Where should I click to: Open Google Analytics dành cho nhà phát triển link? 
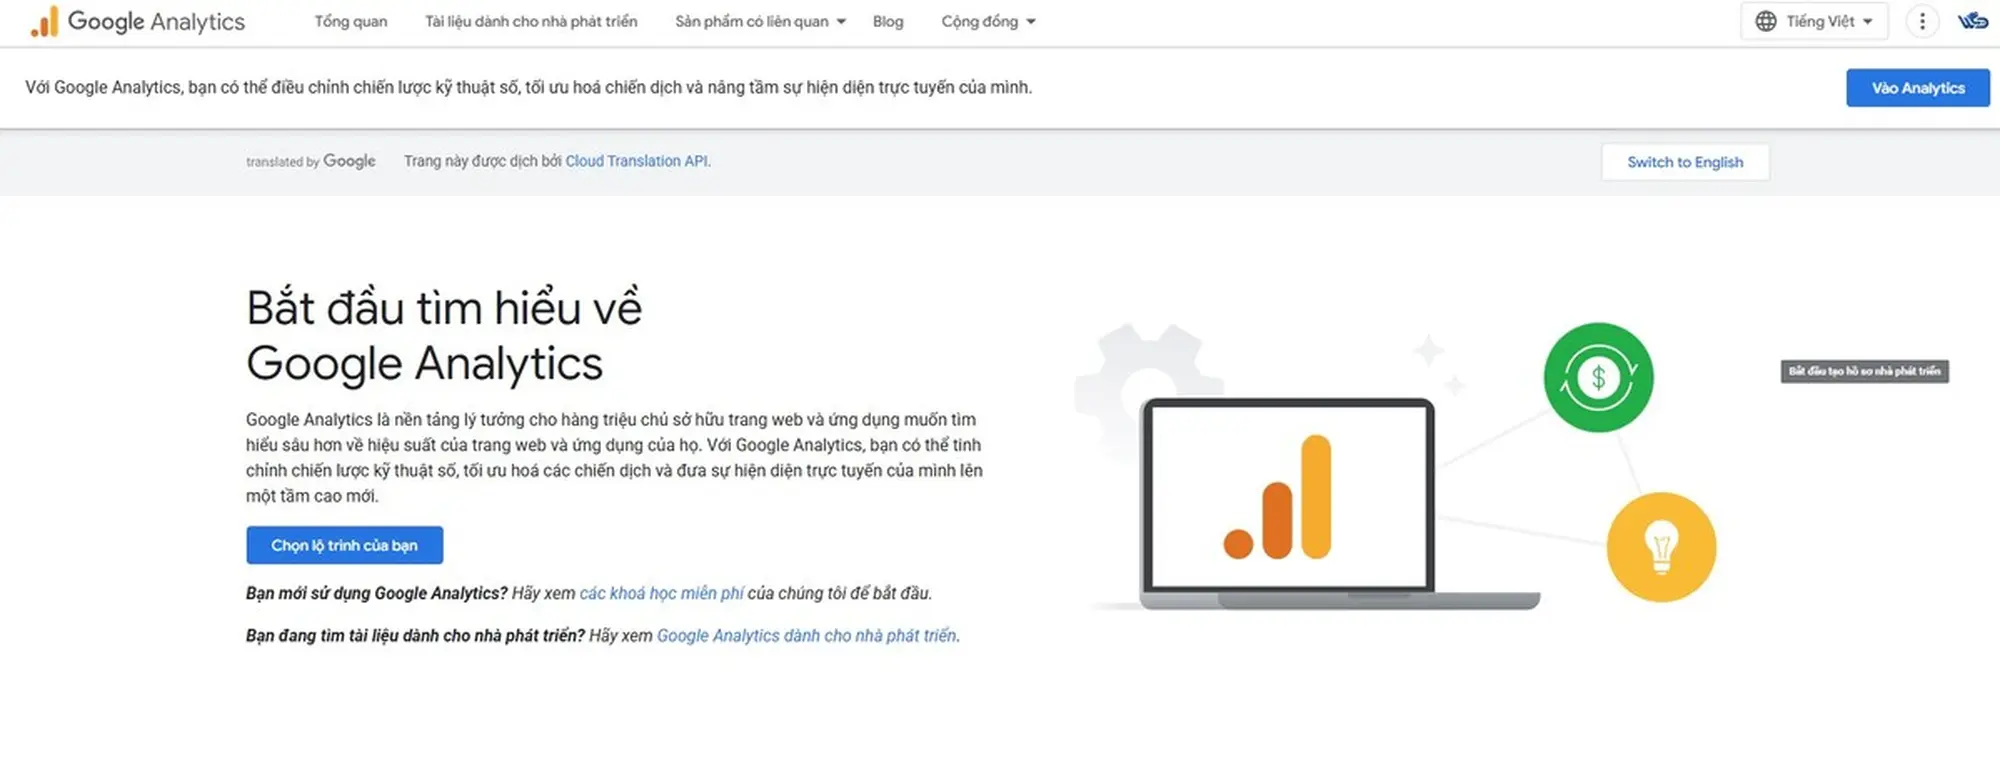coord(807,635)
